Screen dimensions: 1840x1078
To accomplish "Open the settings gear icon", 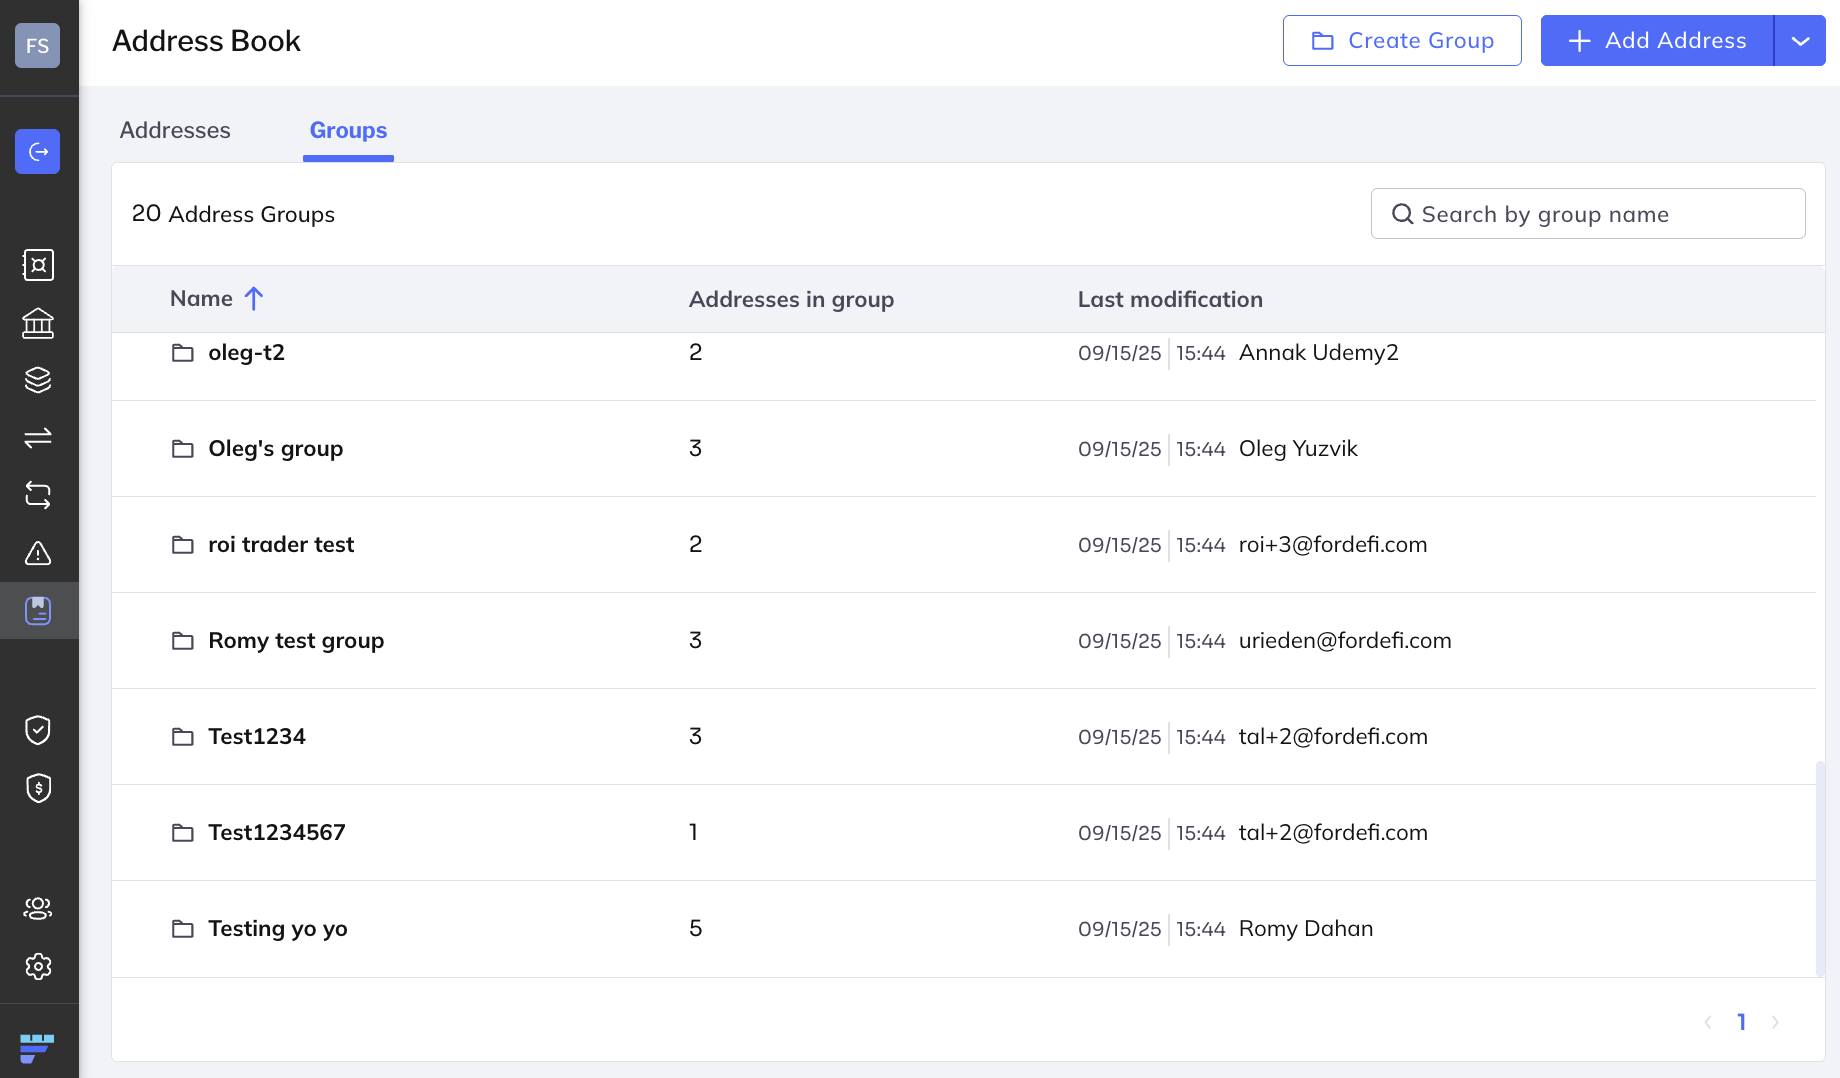I will point(38,966).
